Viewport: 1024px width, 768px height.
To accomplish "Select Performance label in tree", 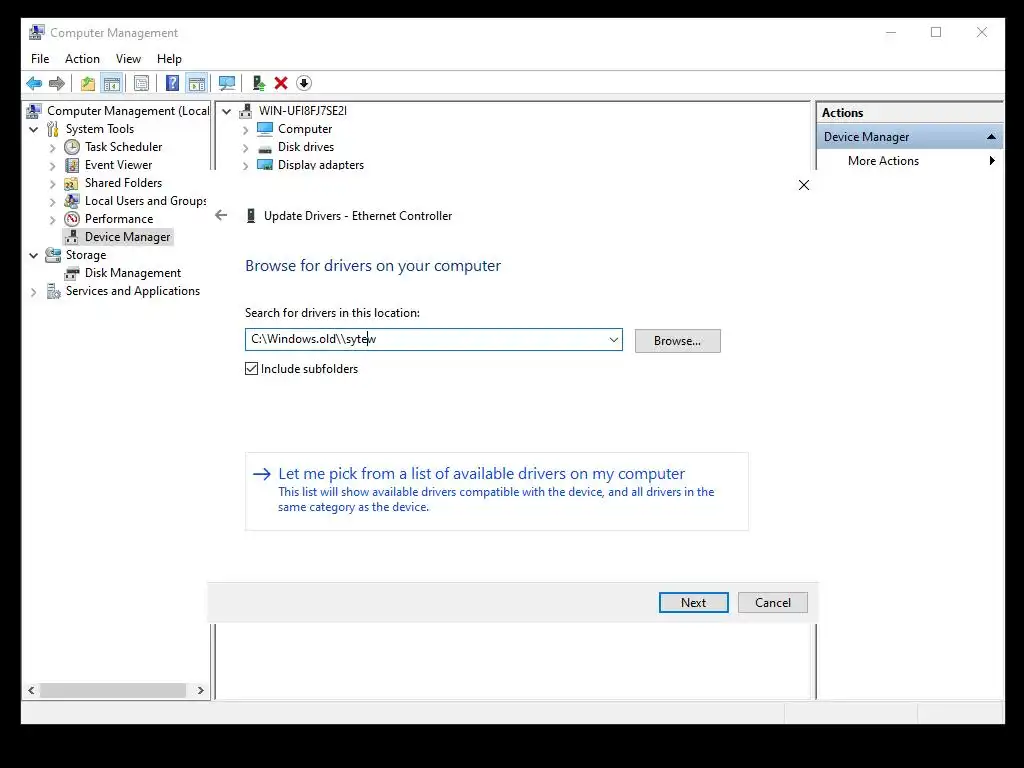I will (119, 219).
